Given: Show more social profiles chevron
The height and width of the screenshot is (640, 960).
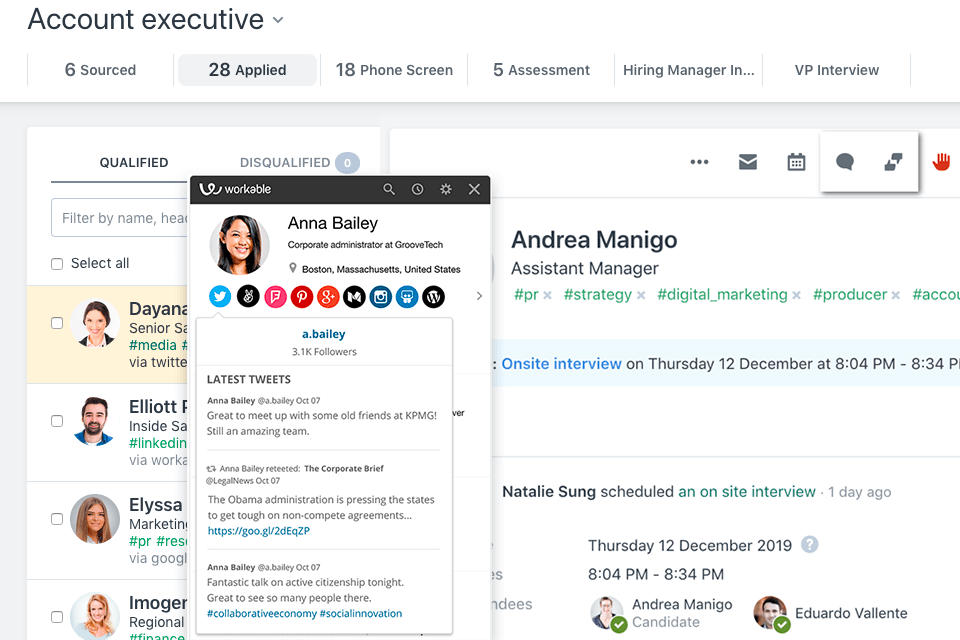Looking at the screenshot, I should [479, 296].
